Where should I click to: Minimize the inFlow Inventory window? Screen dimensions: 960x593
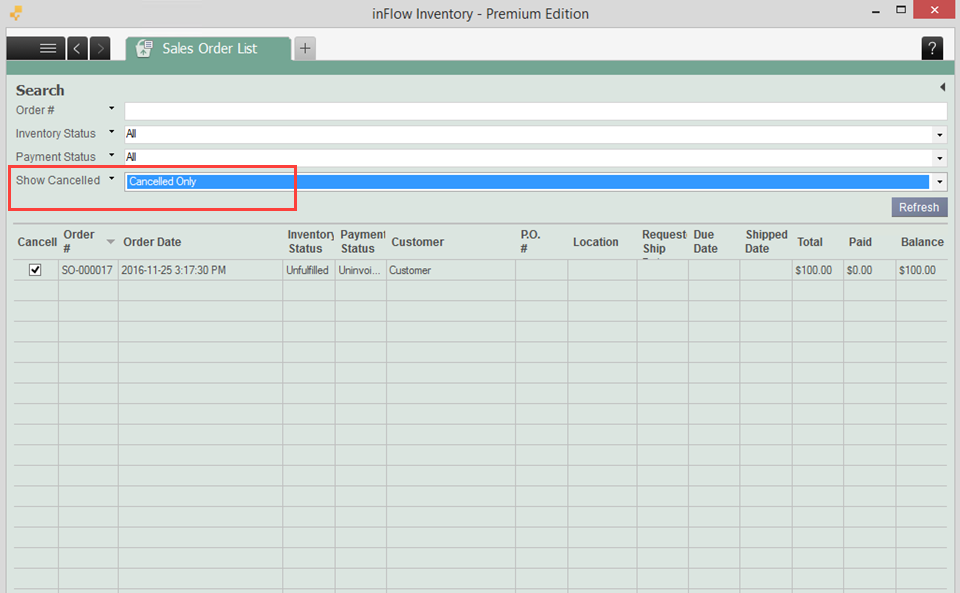point(876,11)
